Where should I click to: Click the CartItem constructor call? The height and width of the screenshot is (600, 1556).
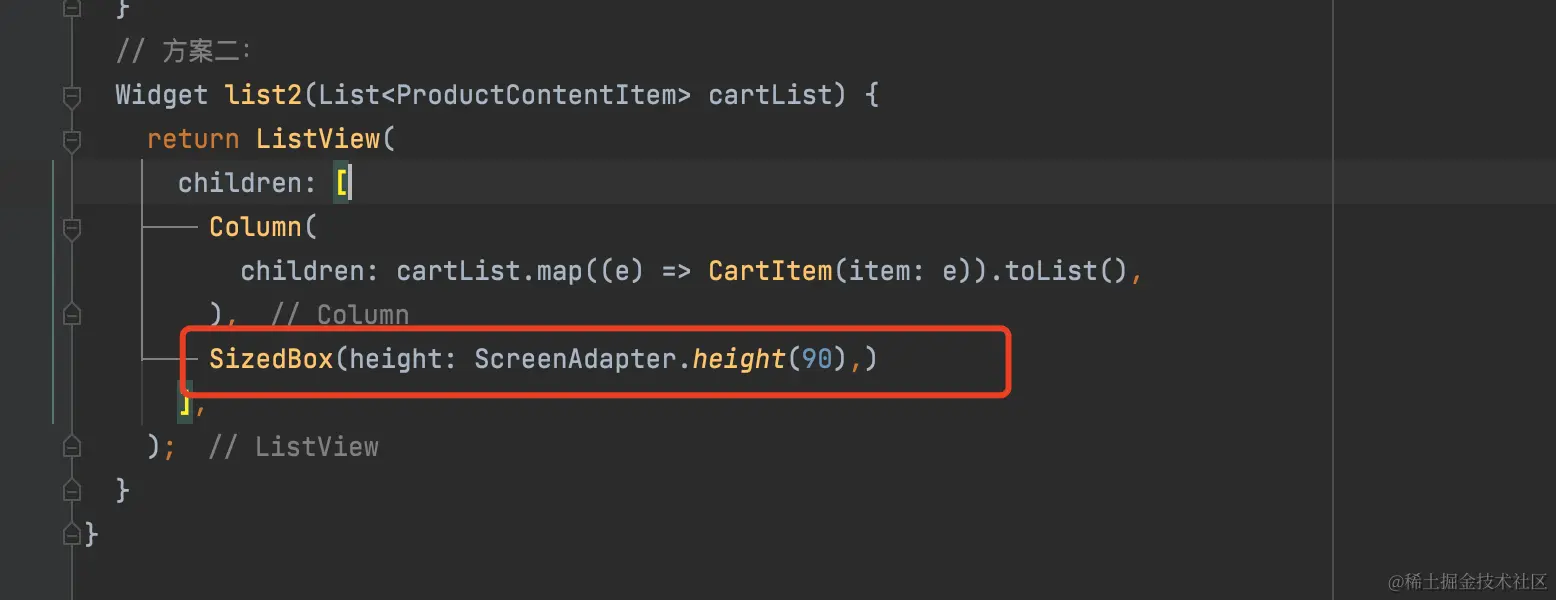(x=770, y=271)
